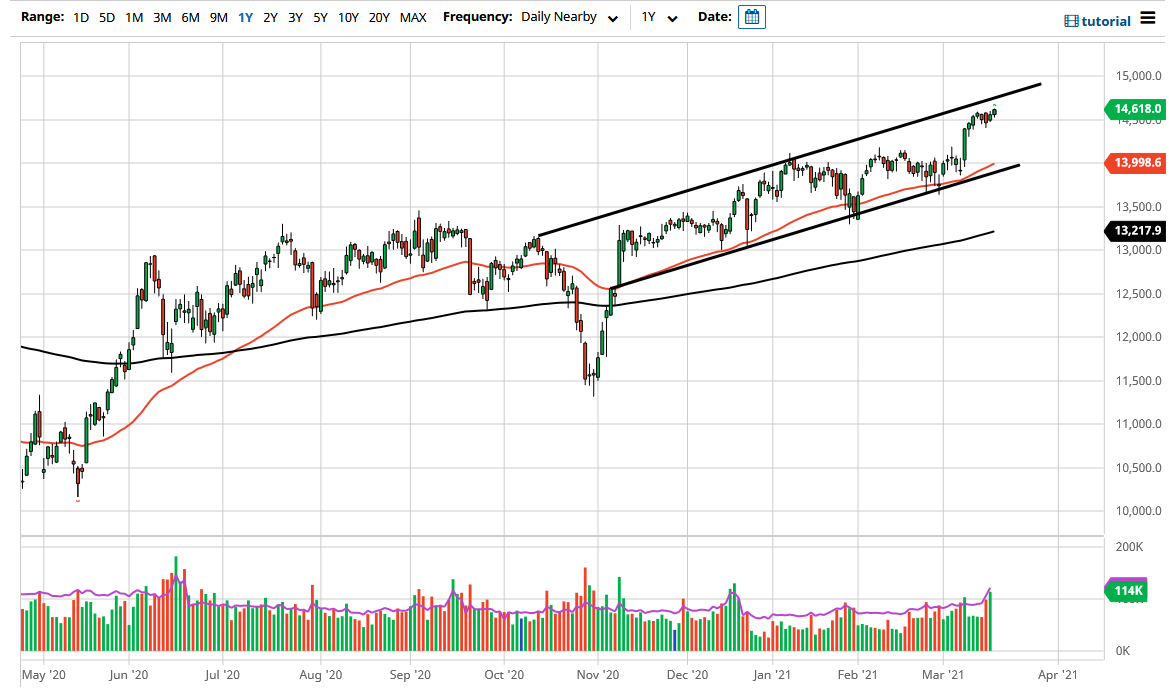Open the chevron beside Daily Nearby
This screenshot has width=1169, height=693.
pyautogui.click(x=613, y=18)
